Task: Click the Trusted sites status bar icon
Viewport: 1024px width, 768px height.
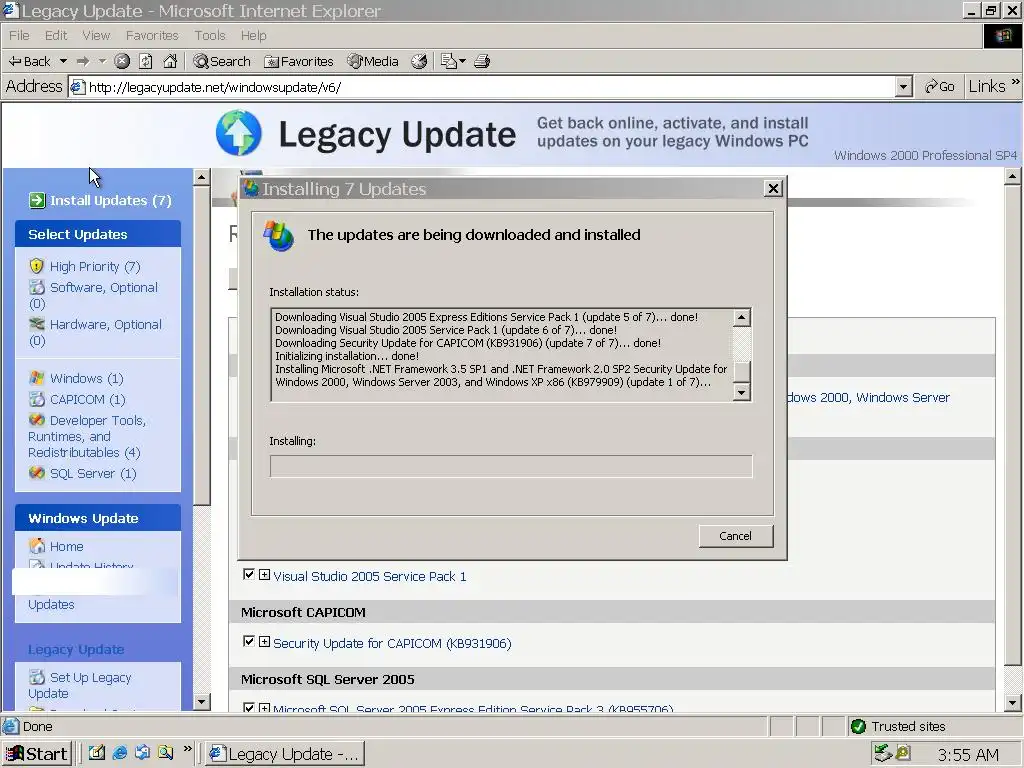Action: coord(858,726)
